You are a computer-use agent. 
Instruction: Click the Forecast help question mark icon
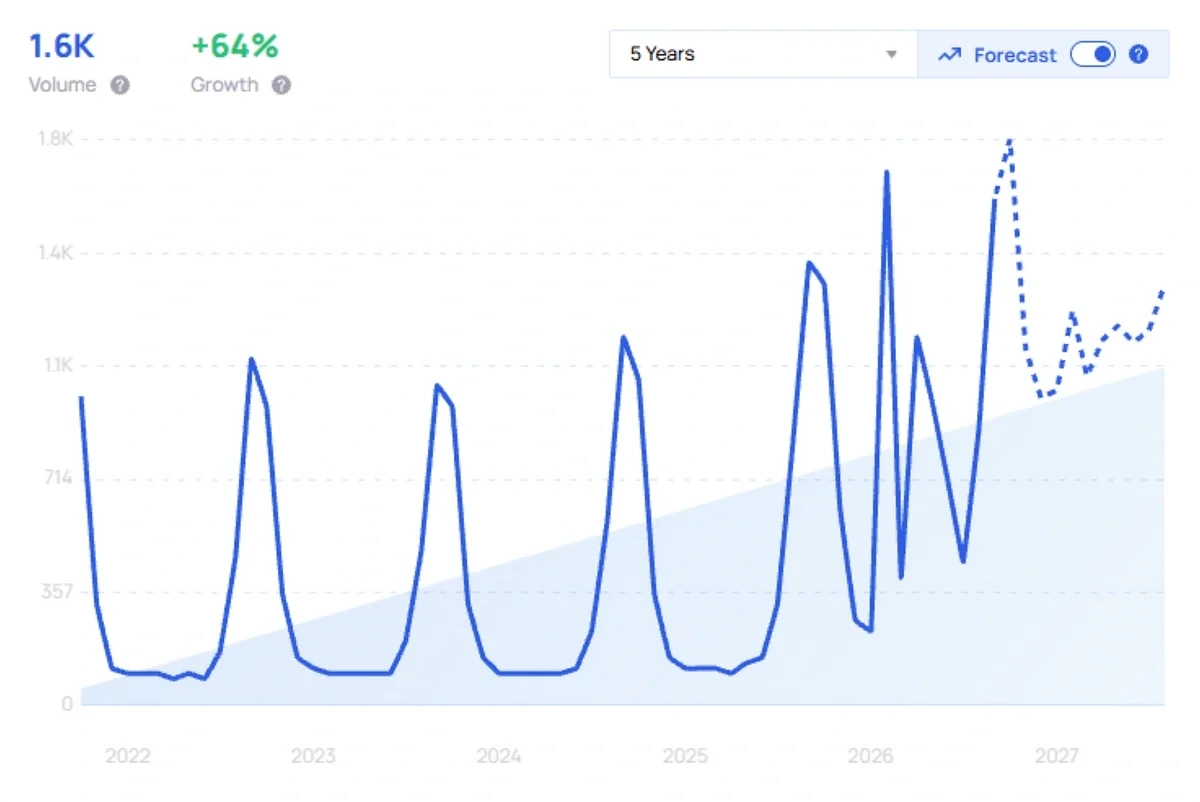[x=1138, y=55]
